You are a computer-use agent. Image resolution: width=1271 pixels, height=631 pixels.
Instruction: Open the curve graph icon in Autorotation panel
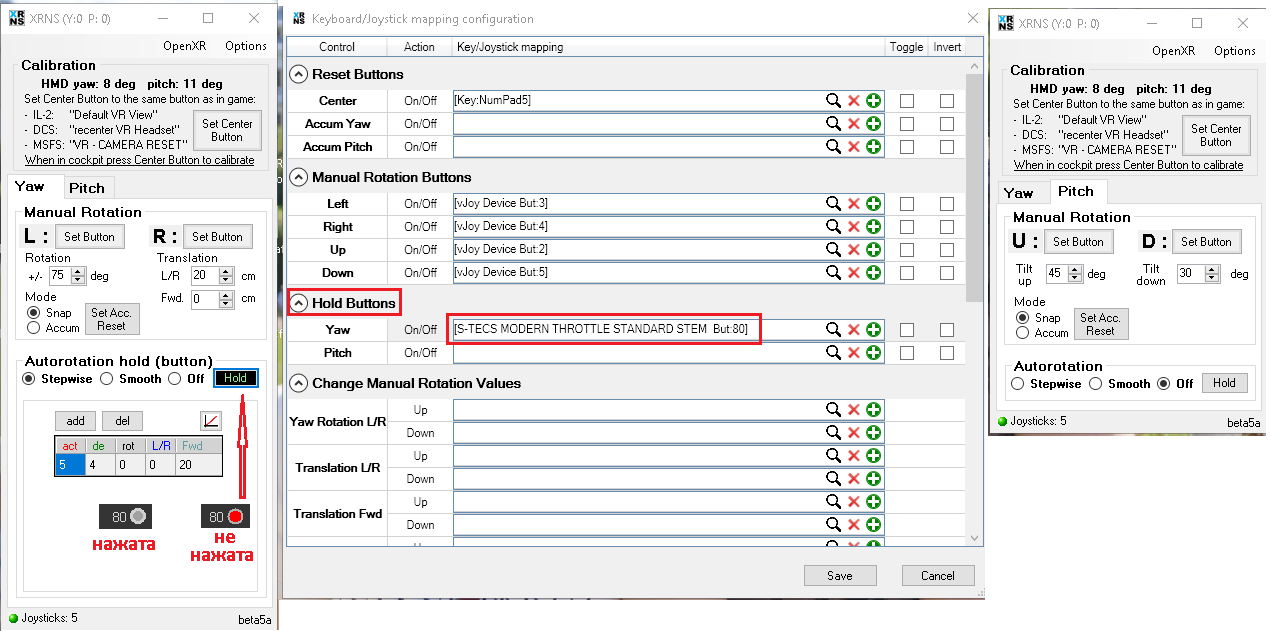[x=211, y=421]
